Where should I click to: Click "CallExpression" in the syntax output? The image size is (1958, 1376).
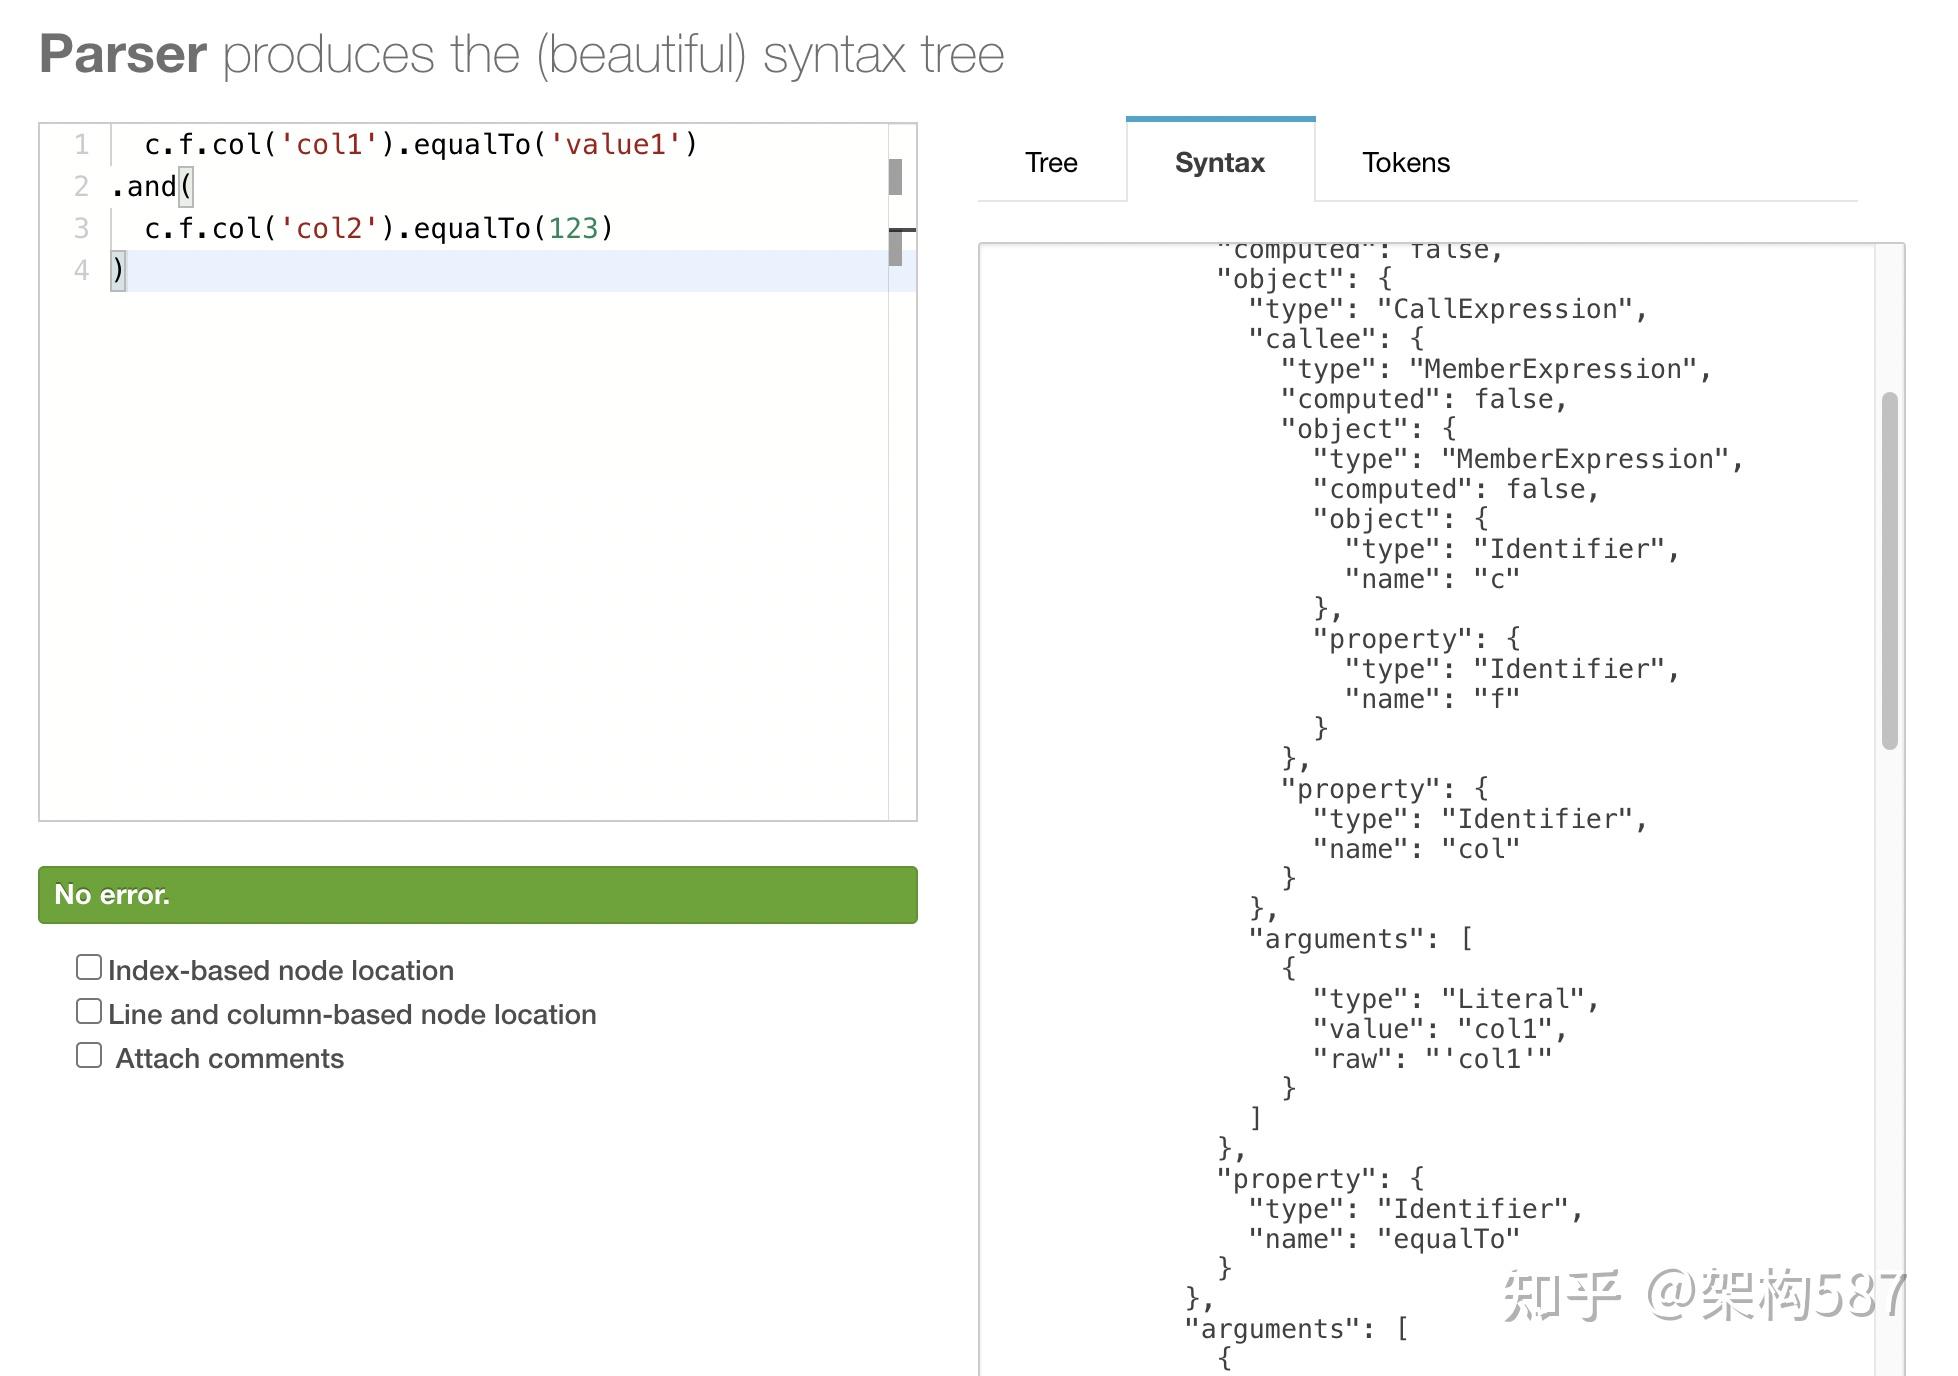(1505, 310)
